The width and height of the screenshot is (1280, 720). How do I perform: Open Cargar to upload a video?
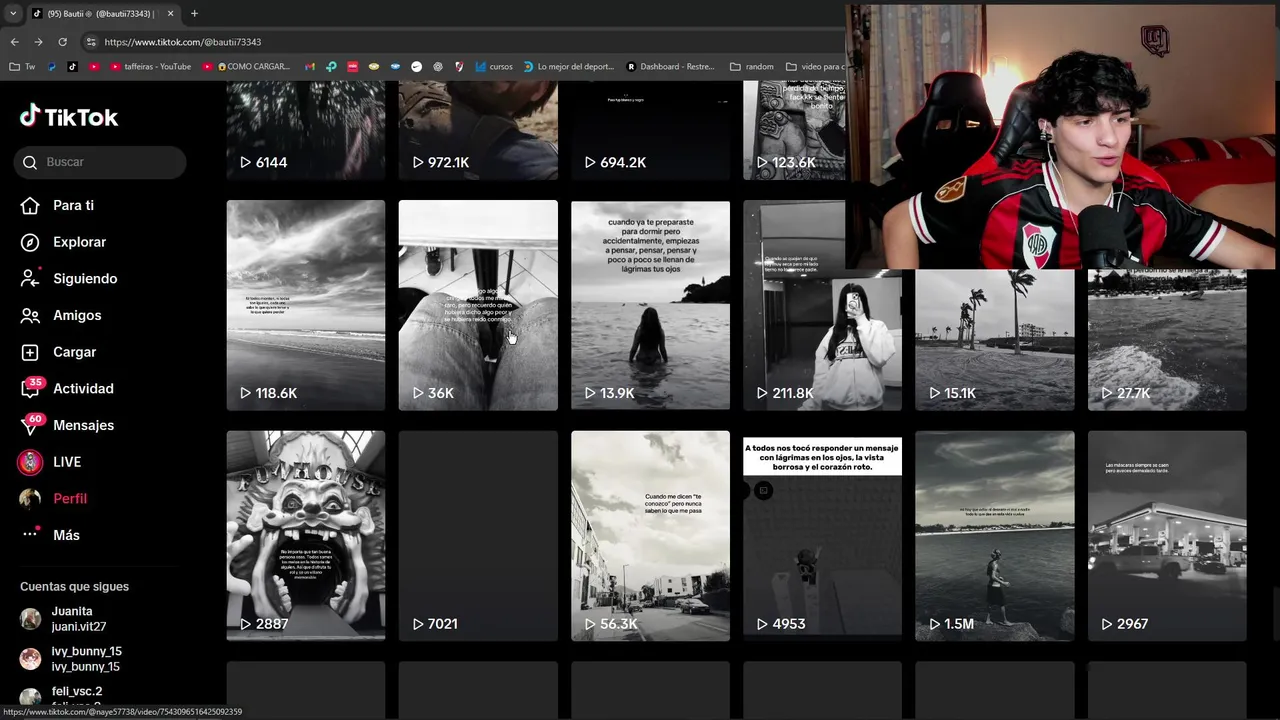(x=74, y=352)
